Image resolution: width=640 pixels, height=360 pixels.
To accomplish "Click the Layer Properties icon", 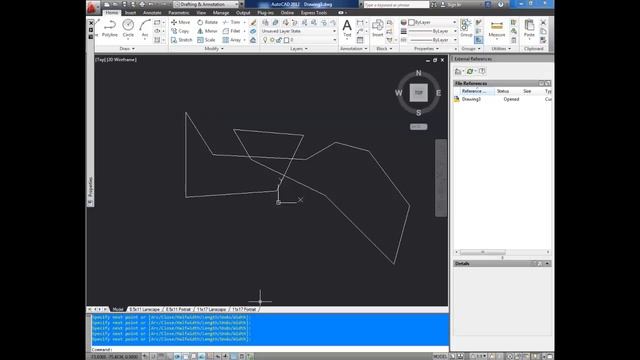I will tap(265, 22).
